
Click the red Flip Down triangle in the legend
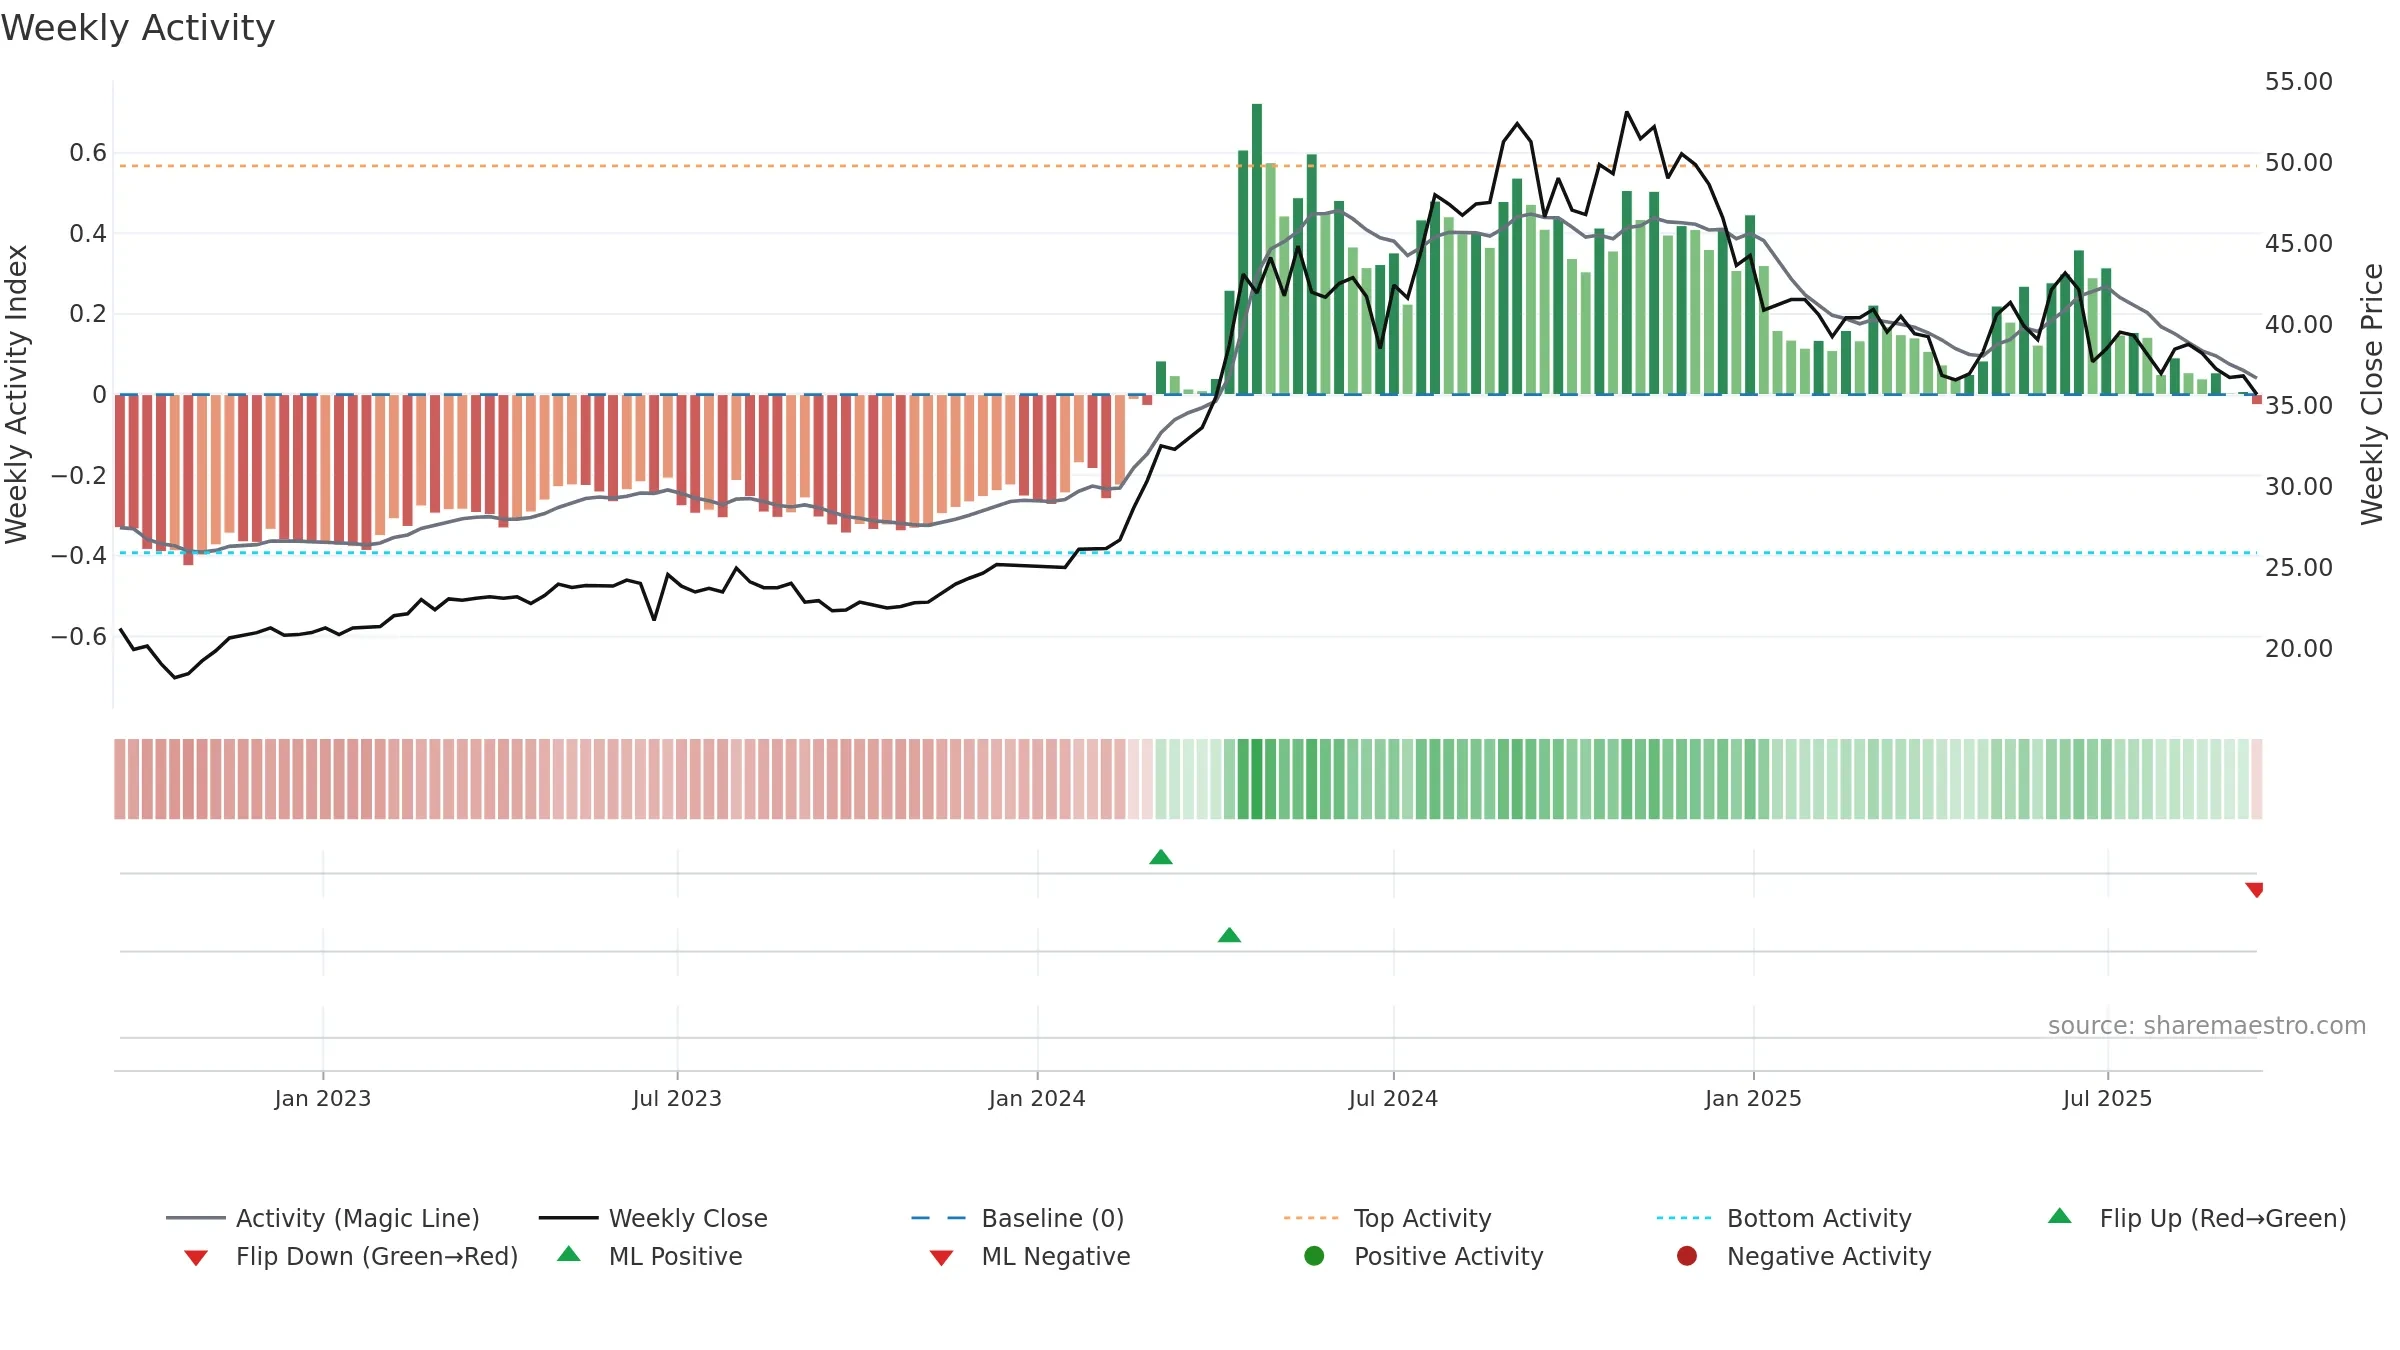[x=196, y=1258]
